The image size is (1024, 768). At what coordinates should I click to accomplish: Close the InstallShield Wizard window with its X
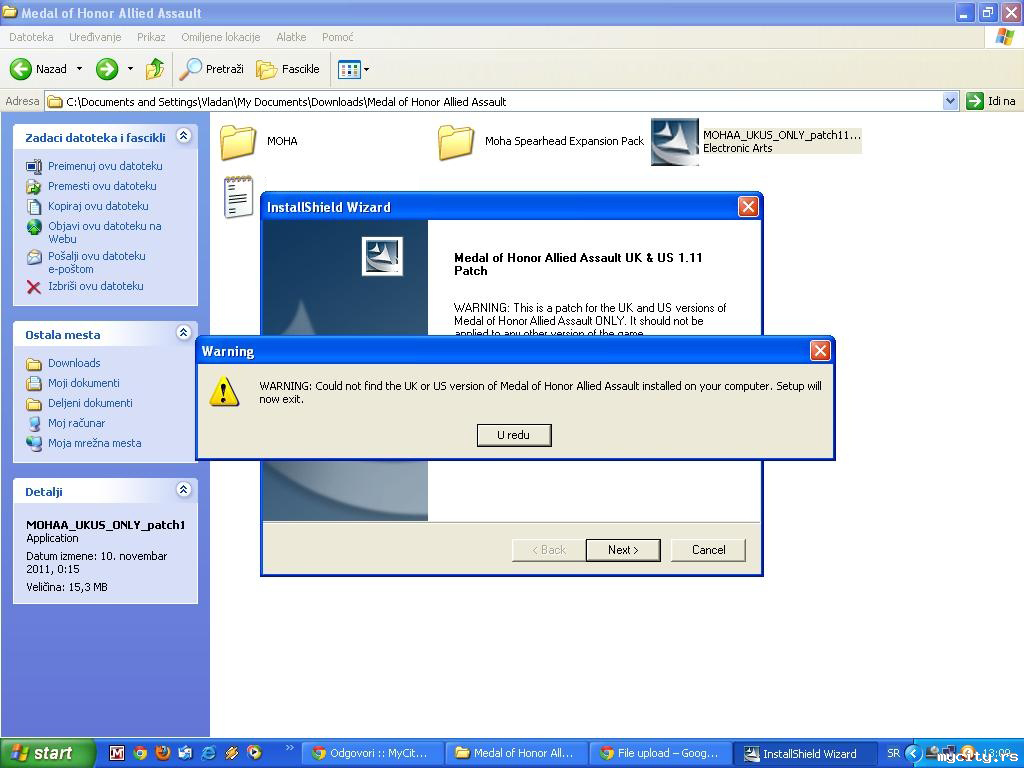(748, 207)
